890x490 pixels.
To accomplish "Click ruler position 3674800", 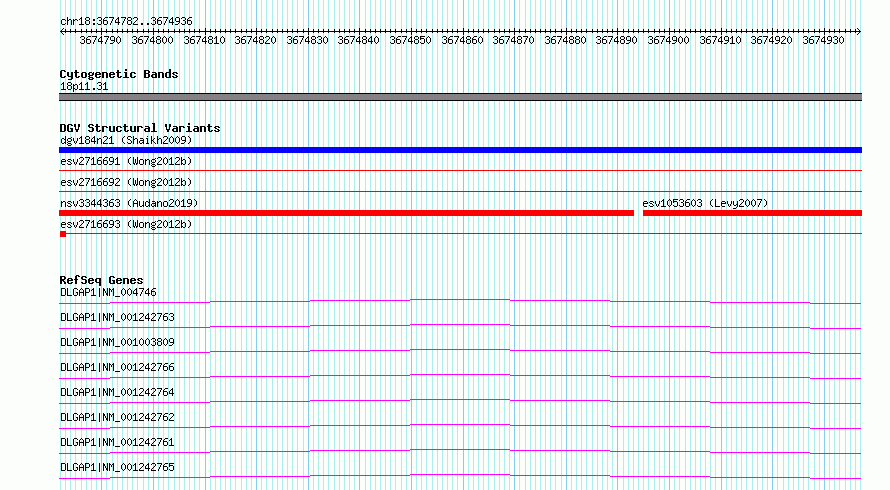I will tap(152, 40).
